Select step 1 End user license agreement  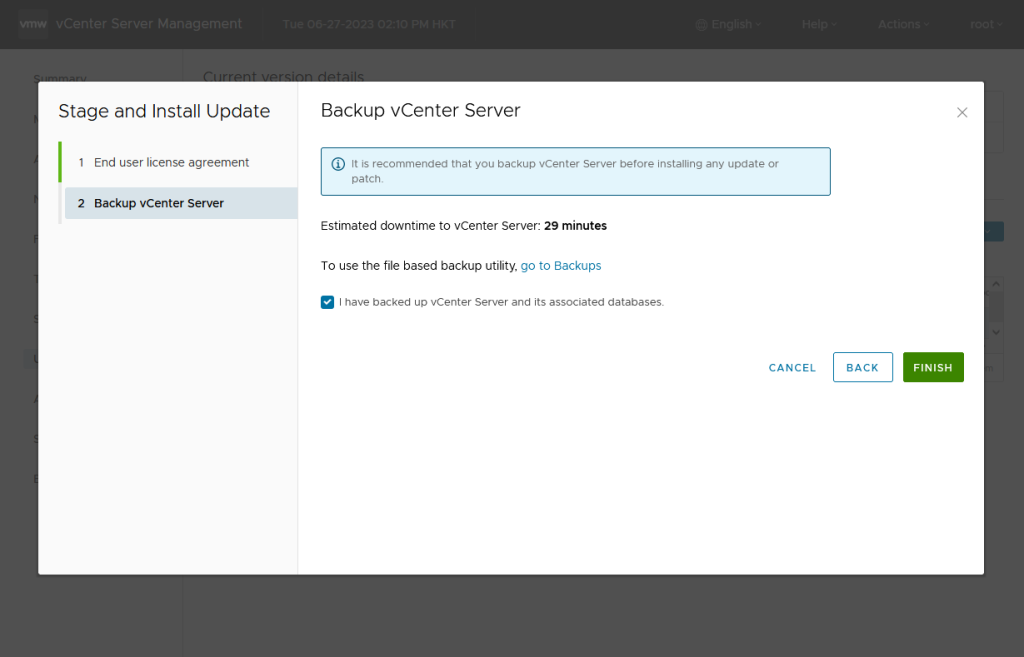(171, 162)
